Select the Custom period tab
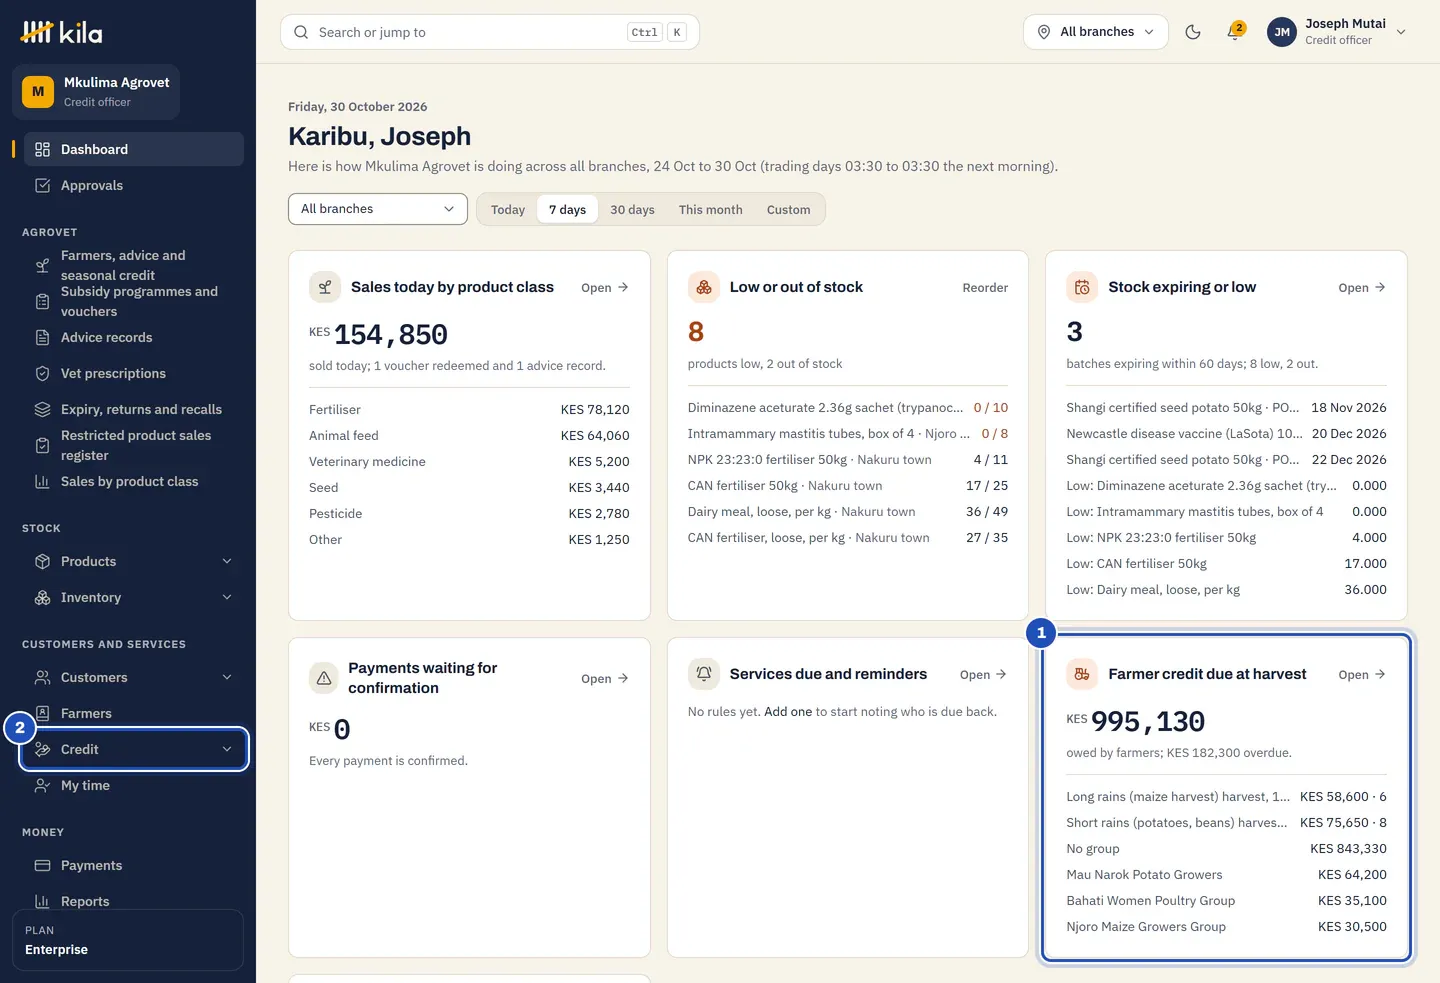Screen dimensions: 1440x983 click(788, 209)
